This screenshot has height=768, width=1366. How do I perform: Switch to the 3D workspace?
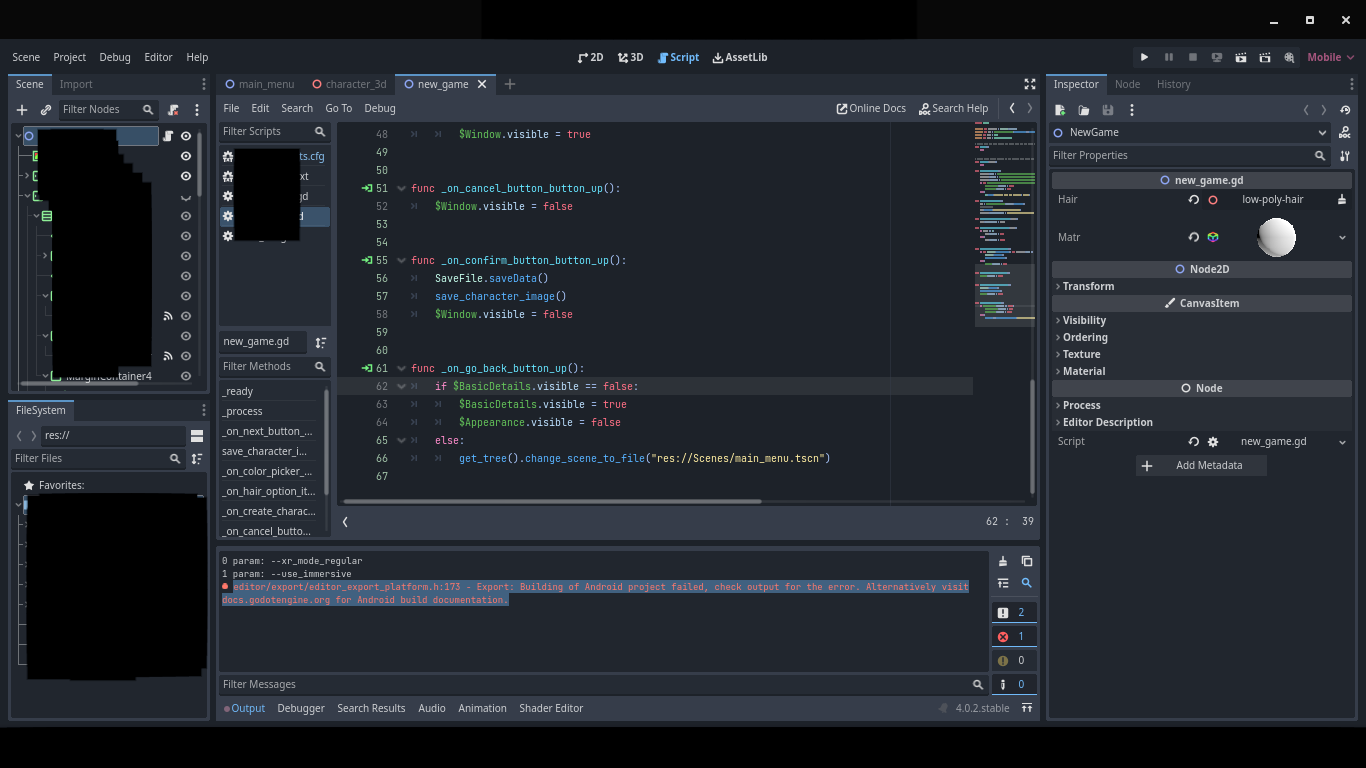(x=630, y=57)
